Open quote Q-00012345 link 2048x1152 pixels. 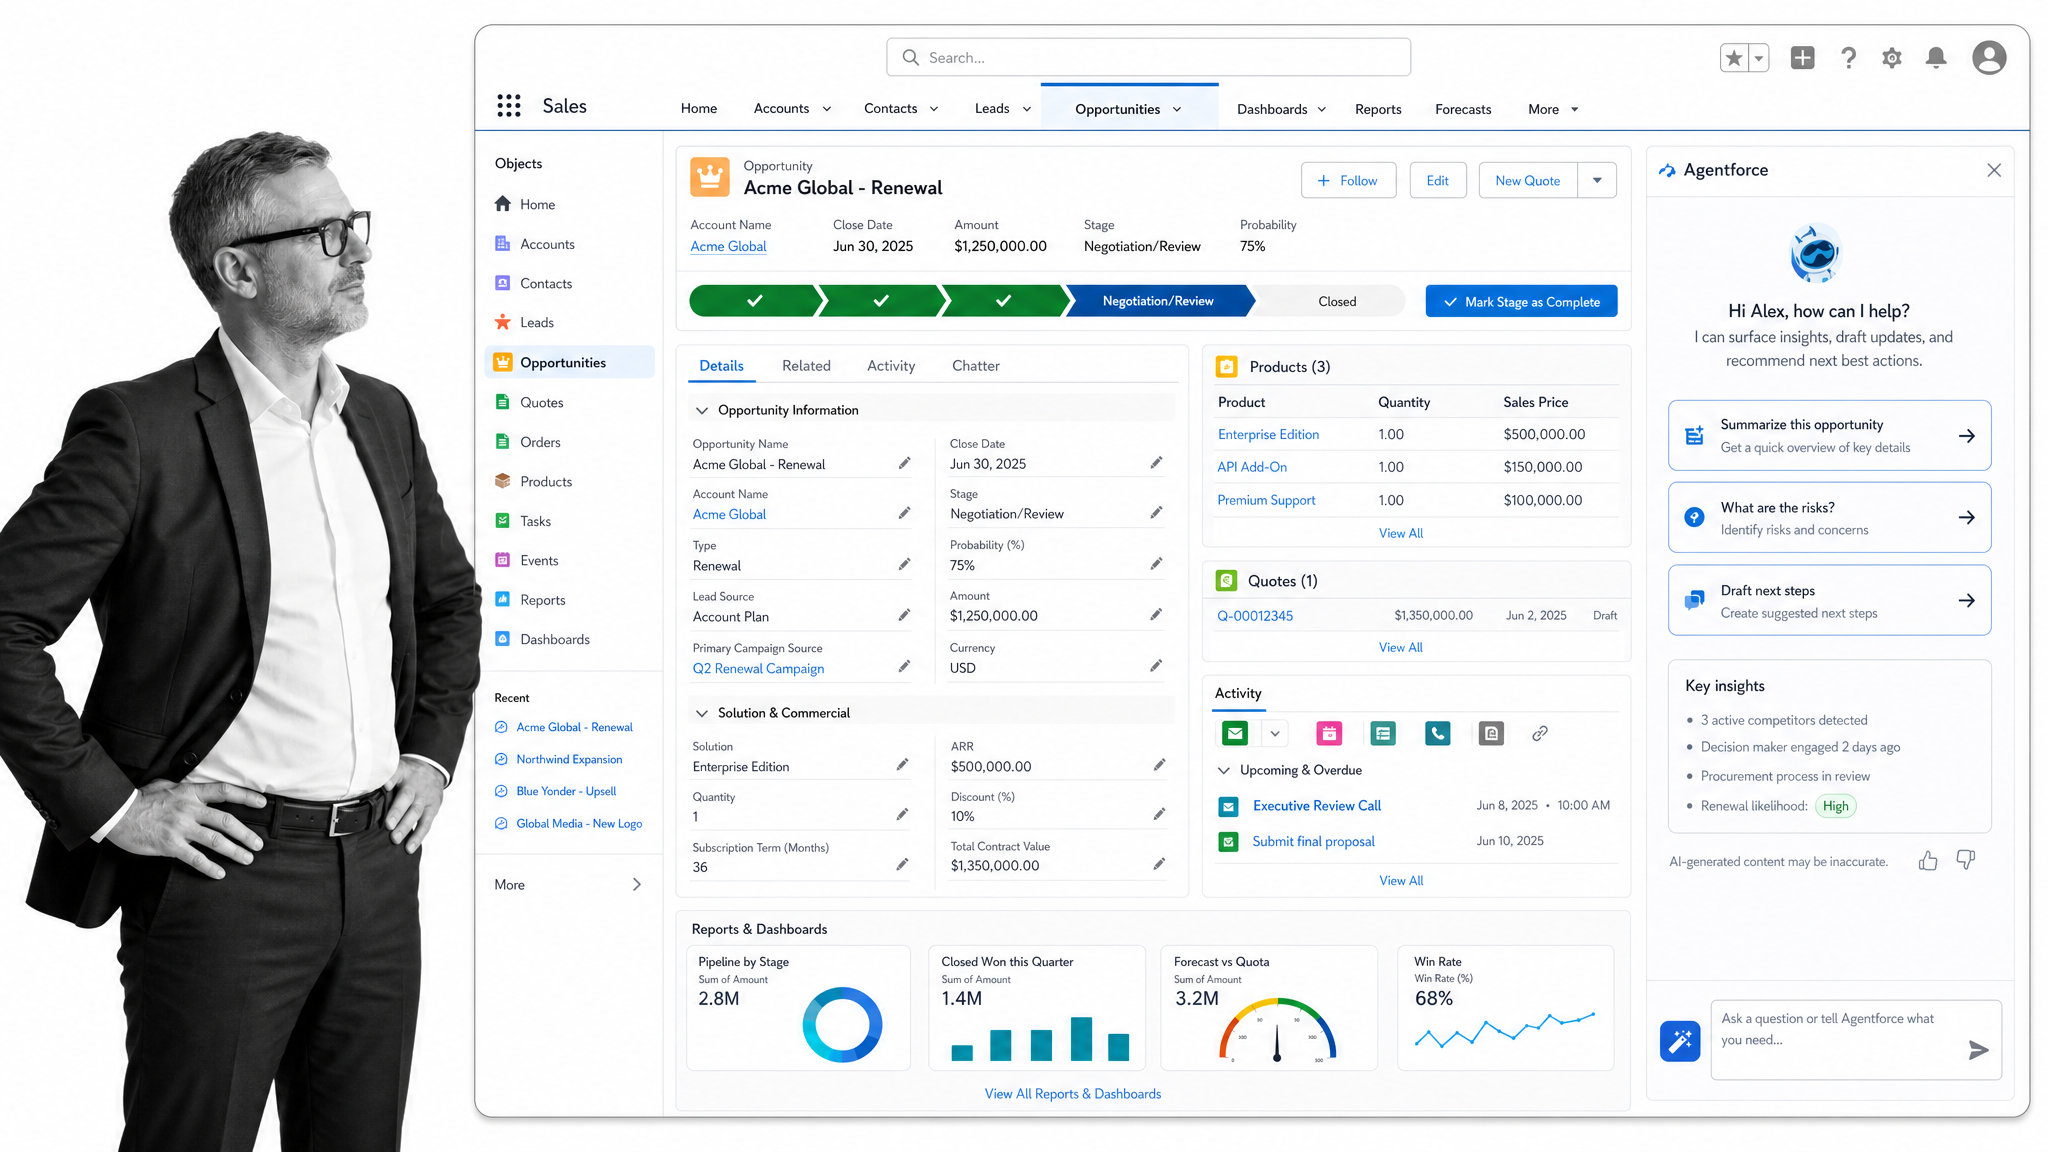[1254, 616]
